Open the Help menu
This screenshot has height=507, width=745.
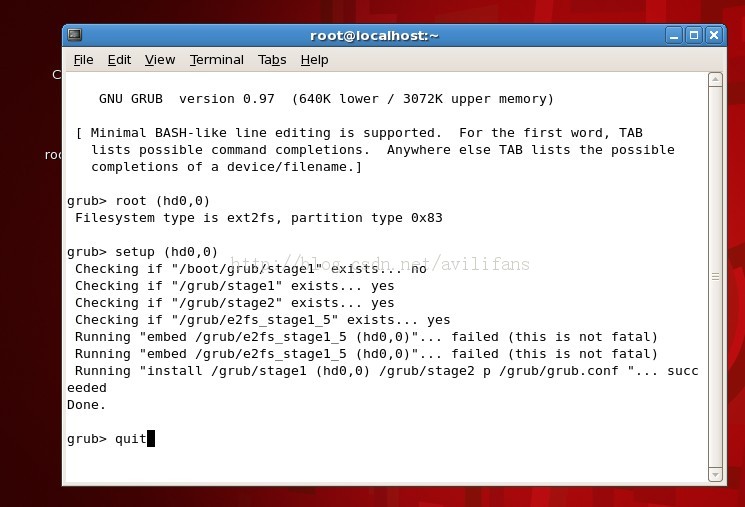(x=314, y=60)
